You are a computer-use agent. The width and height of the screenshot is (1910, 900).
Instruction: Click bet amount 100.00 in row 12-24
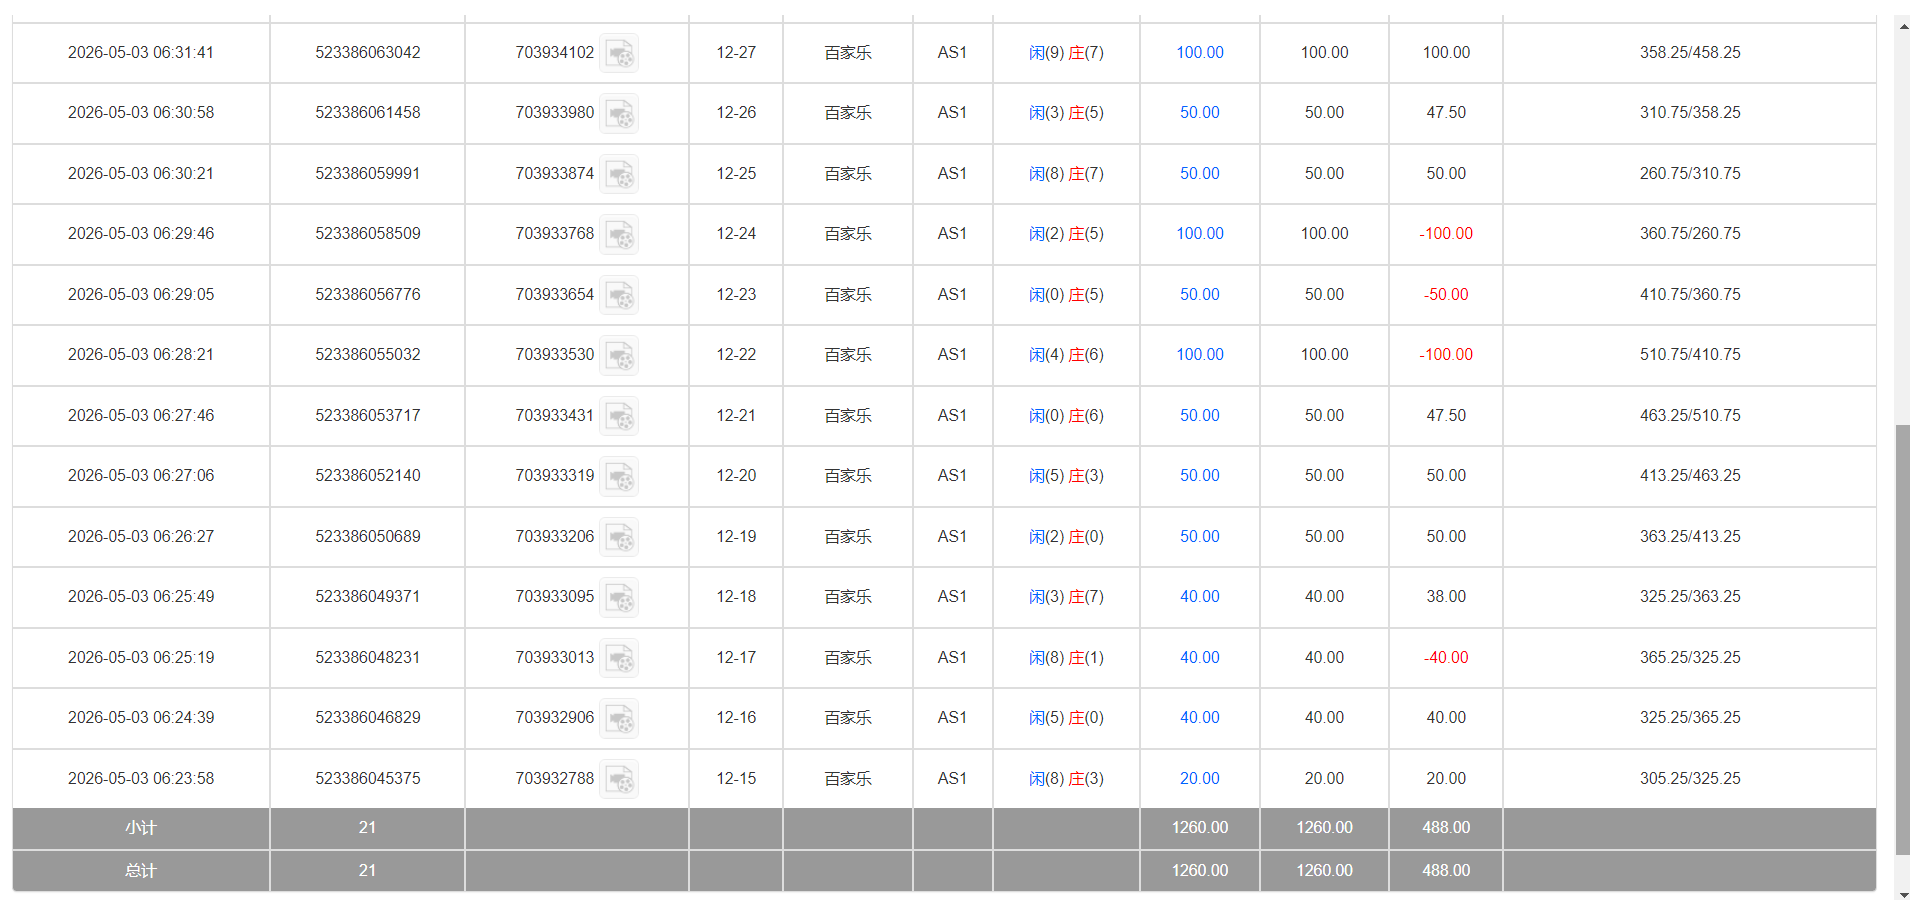coord(1199,233)
